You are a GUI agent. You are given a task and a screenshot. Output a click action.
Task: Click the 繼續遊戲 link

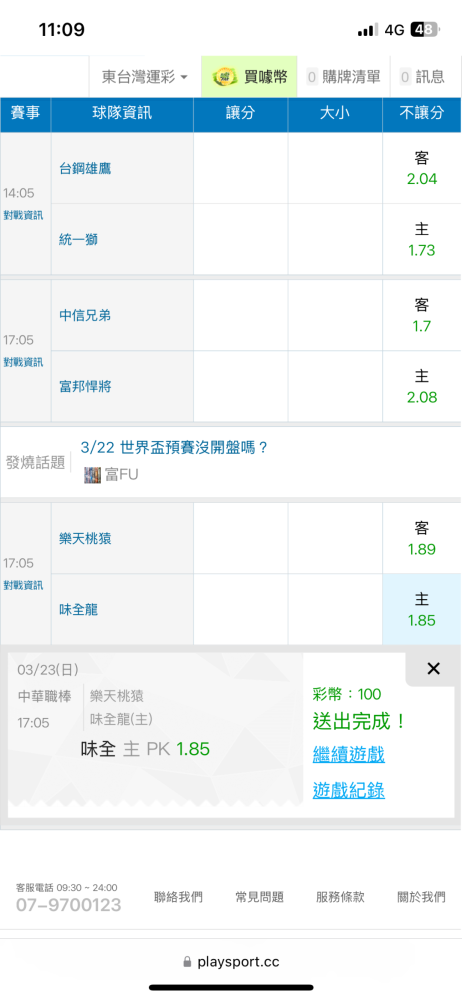pos(349,754)
